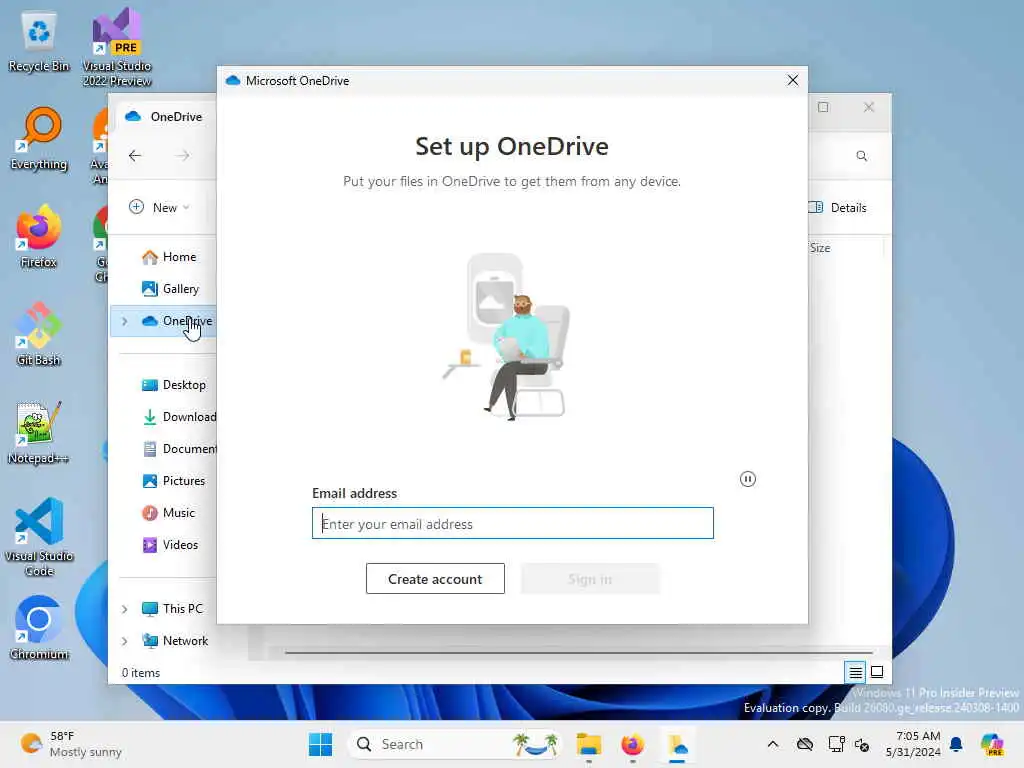Click the OneDrive setup taskbar icon
The height and width of the screenshot is (768, 1024).
677,744
